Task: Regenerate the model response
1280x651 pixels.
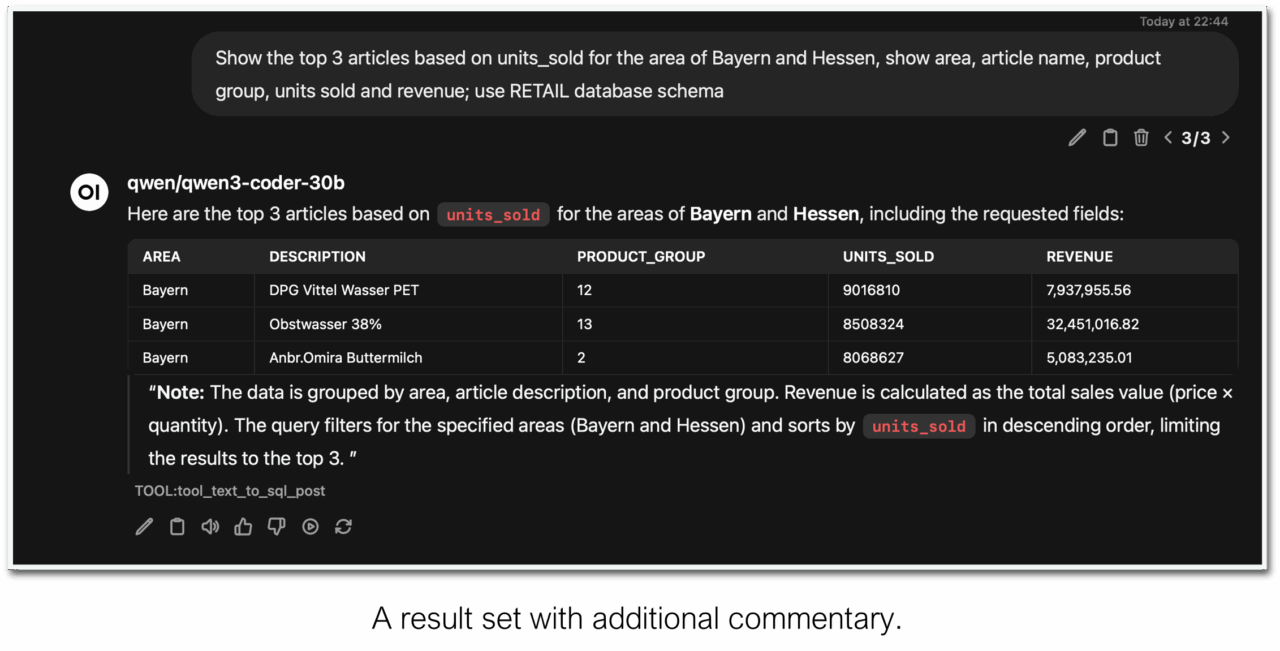Action: [343, 526]
